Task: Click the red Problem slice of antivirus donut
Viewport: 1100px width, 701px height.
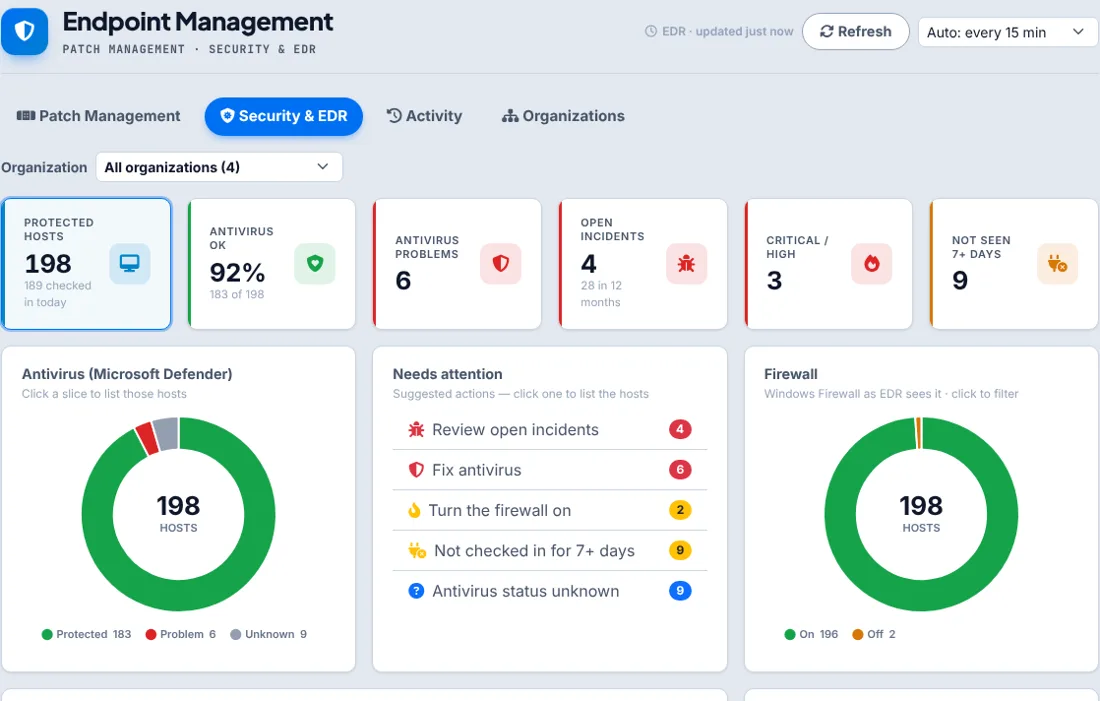Action: coord(147,438)
